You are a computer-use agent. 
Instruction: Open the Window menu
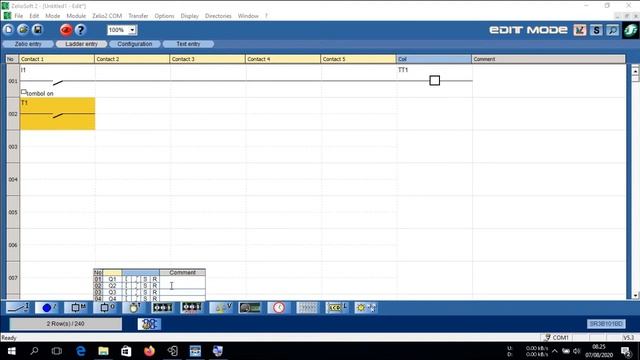[248, 16]
